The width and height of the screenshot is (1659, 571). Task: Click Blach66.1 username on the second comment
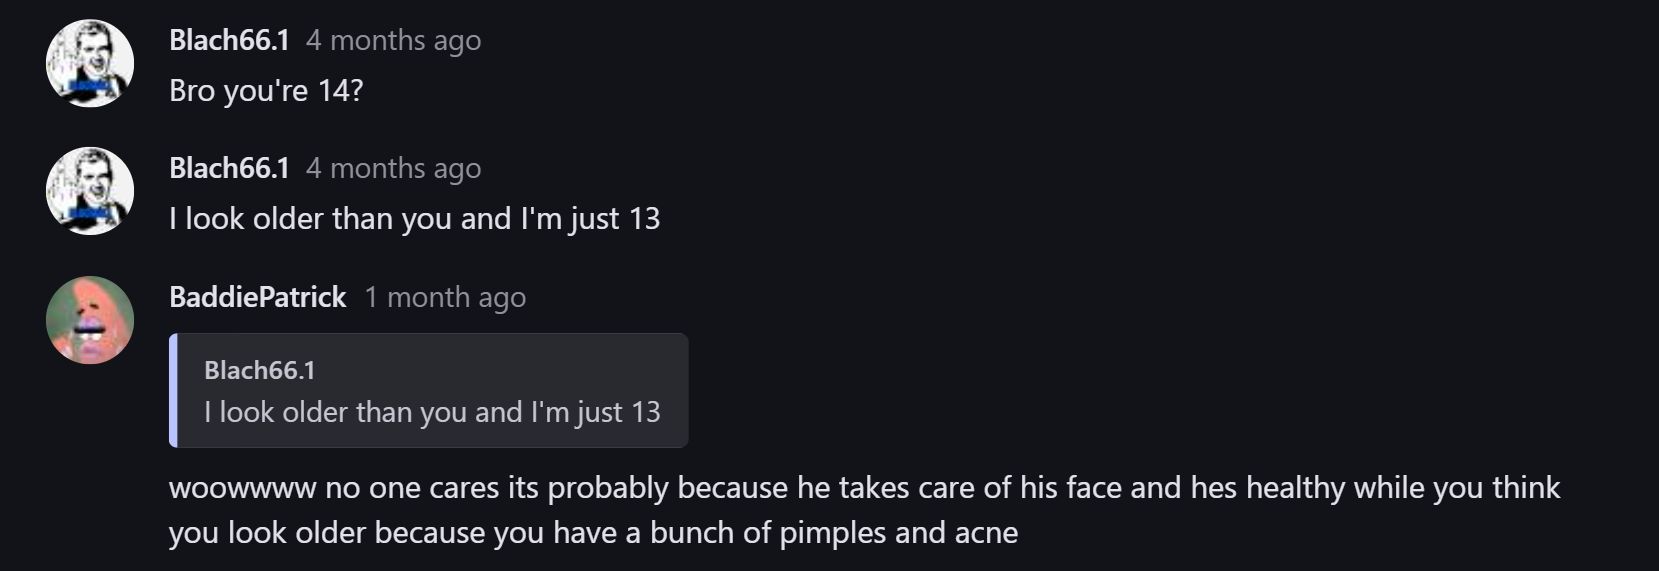click(229, 168)
